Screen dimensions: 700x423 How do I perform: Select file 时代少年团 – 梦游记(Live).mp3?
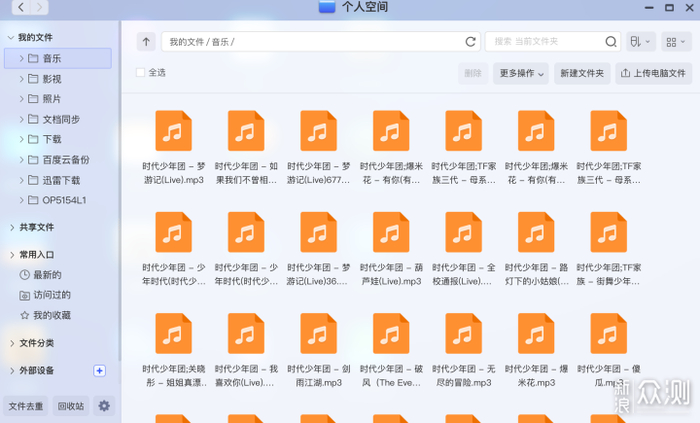[x=174, y=148]
